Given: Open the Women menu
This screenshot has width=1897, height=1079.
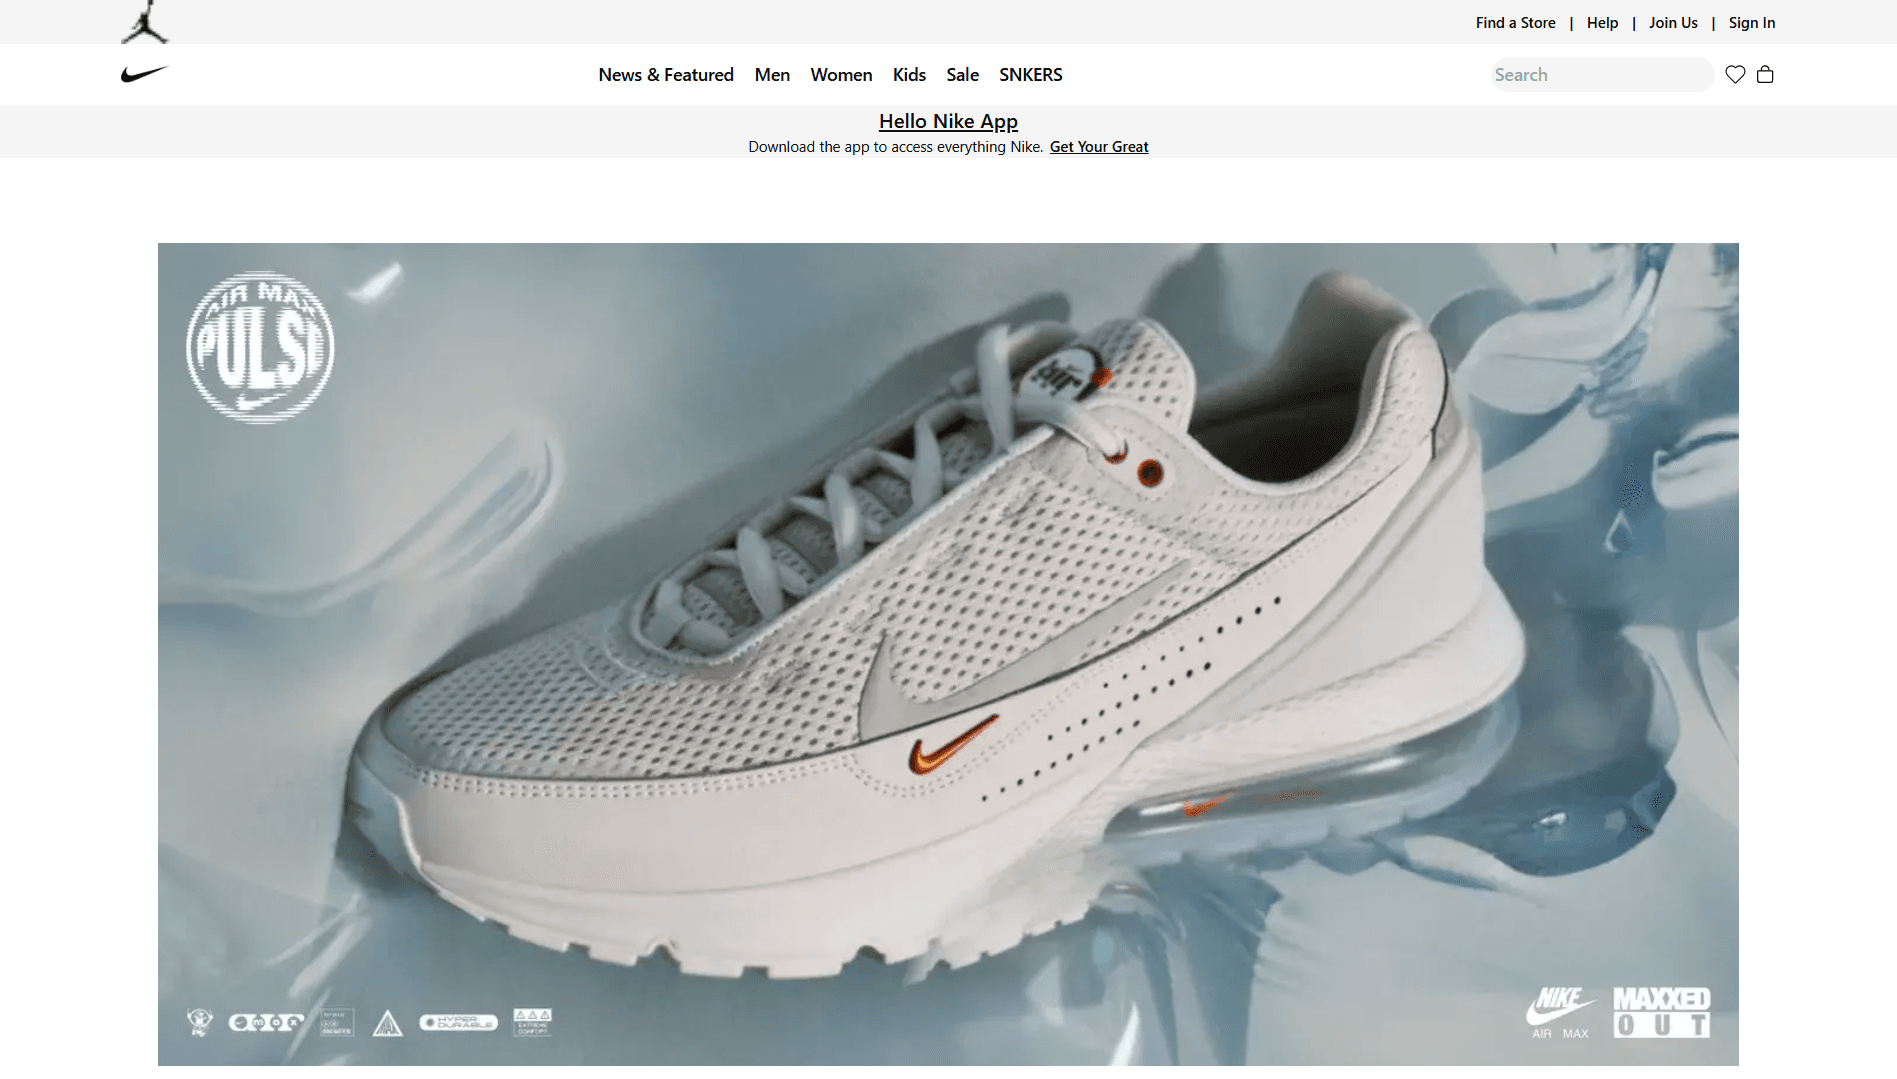Looking at the screenshot, I should coord(841,74).
